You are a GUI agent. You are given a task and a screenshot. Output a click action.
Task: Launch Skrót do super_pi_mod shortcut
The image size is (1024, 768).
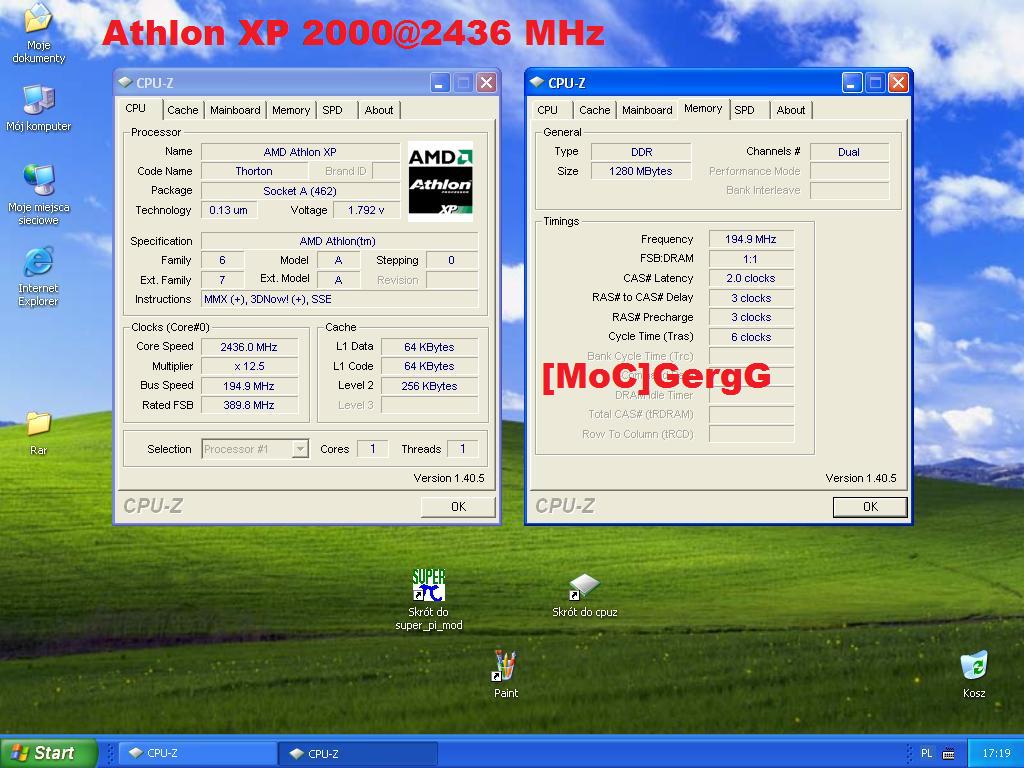coord(428,600)
